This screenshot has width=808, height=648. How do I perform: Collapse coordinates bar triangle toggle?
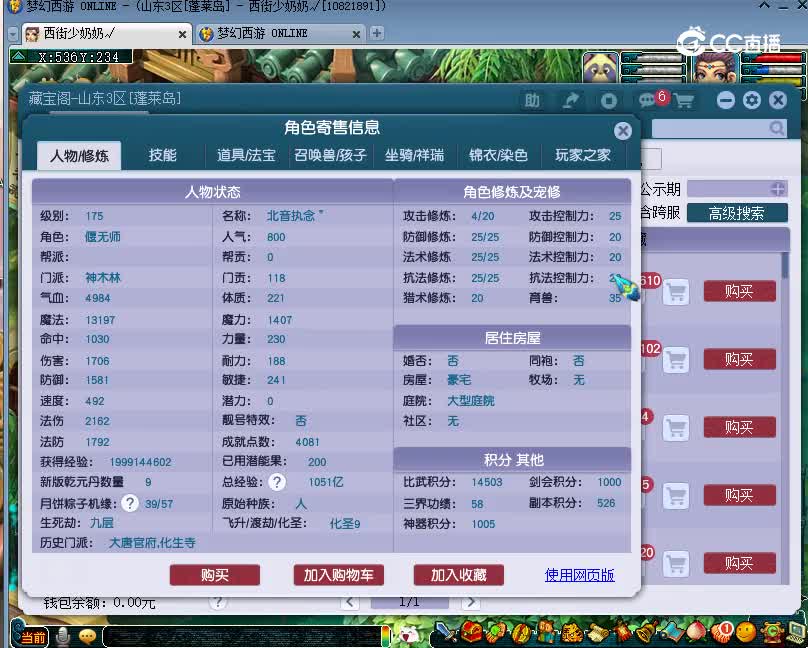(x=19, y=56)
